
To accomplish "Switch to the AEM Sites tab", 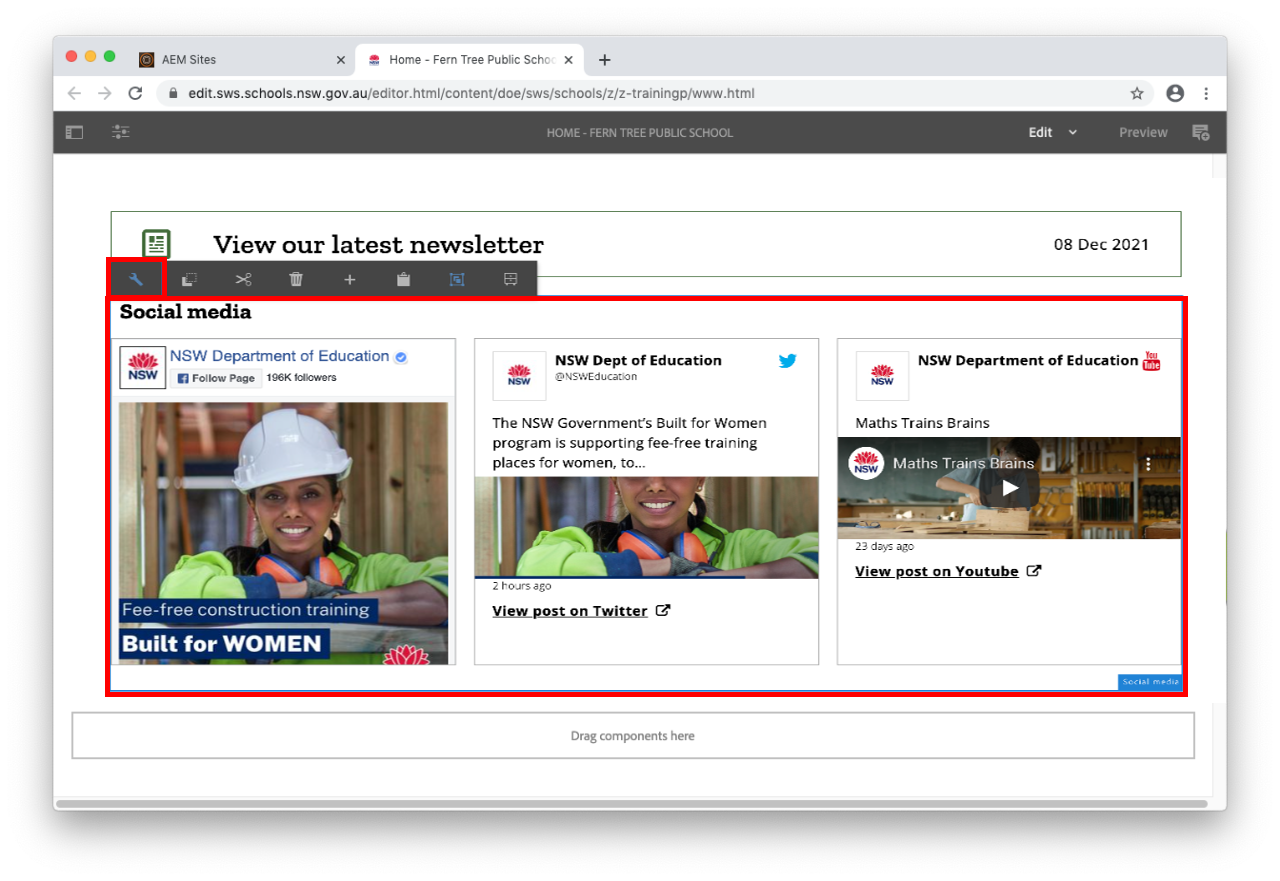I will coord(240,59).
